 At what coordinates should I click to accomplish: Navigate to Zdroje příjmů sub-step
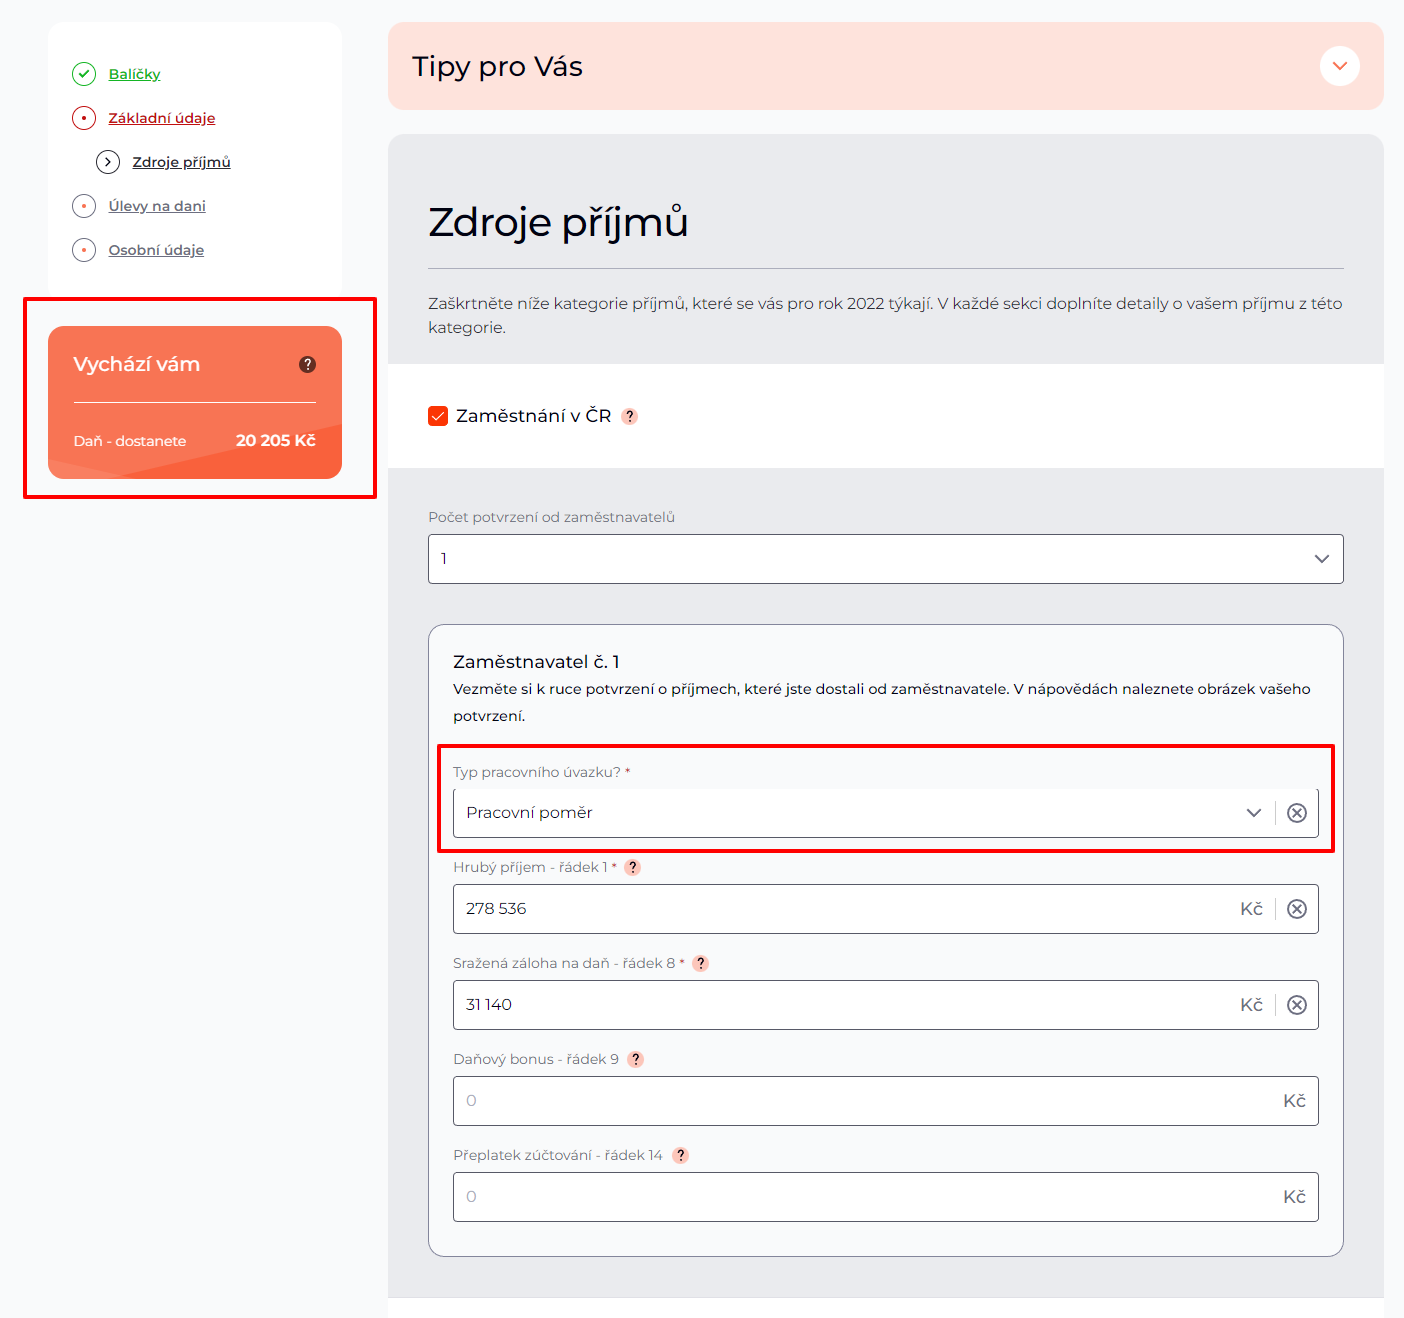pos(181,162)
